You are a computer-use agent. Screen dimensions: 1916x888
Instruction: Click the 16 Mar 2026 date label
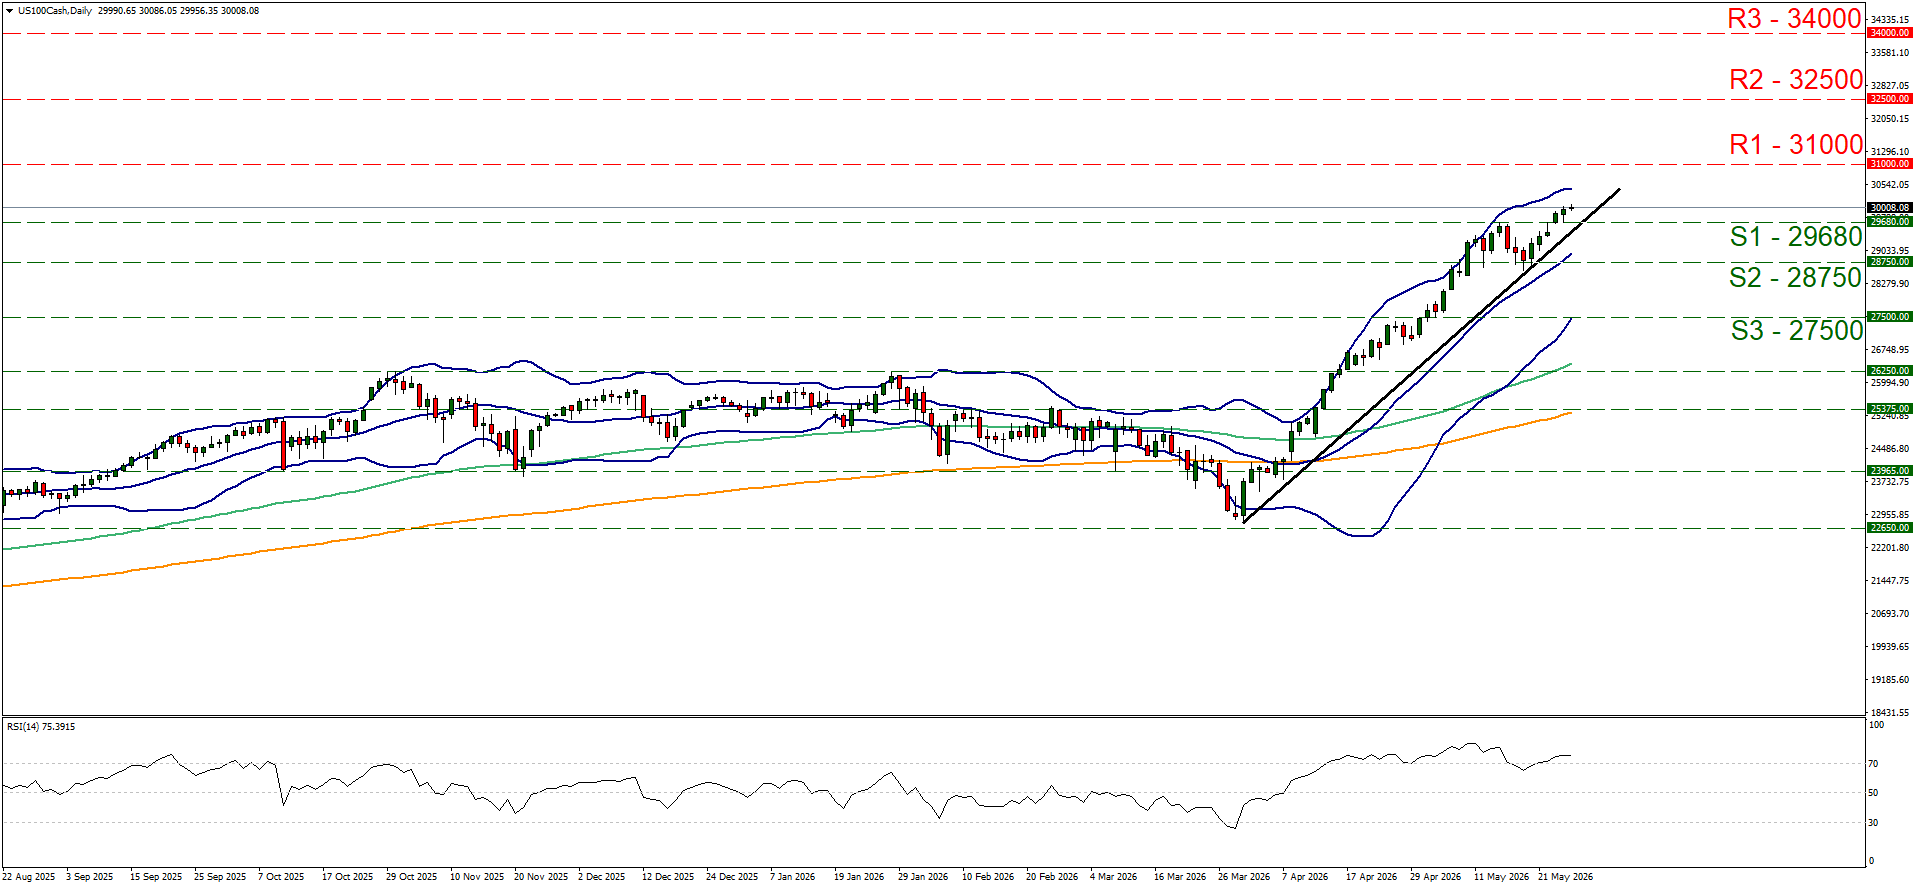click(x=1180, y=877)
